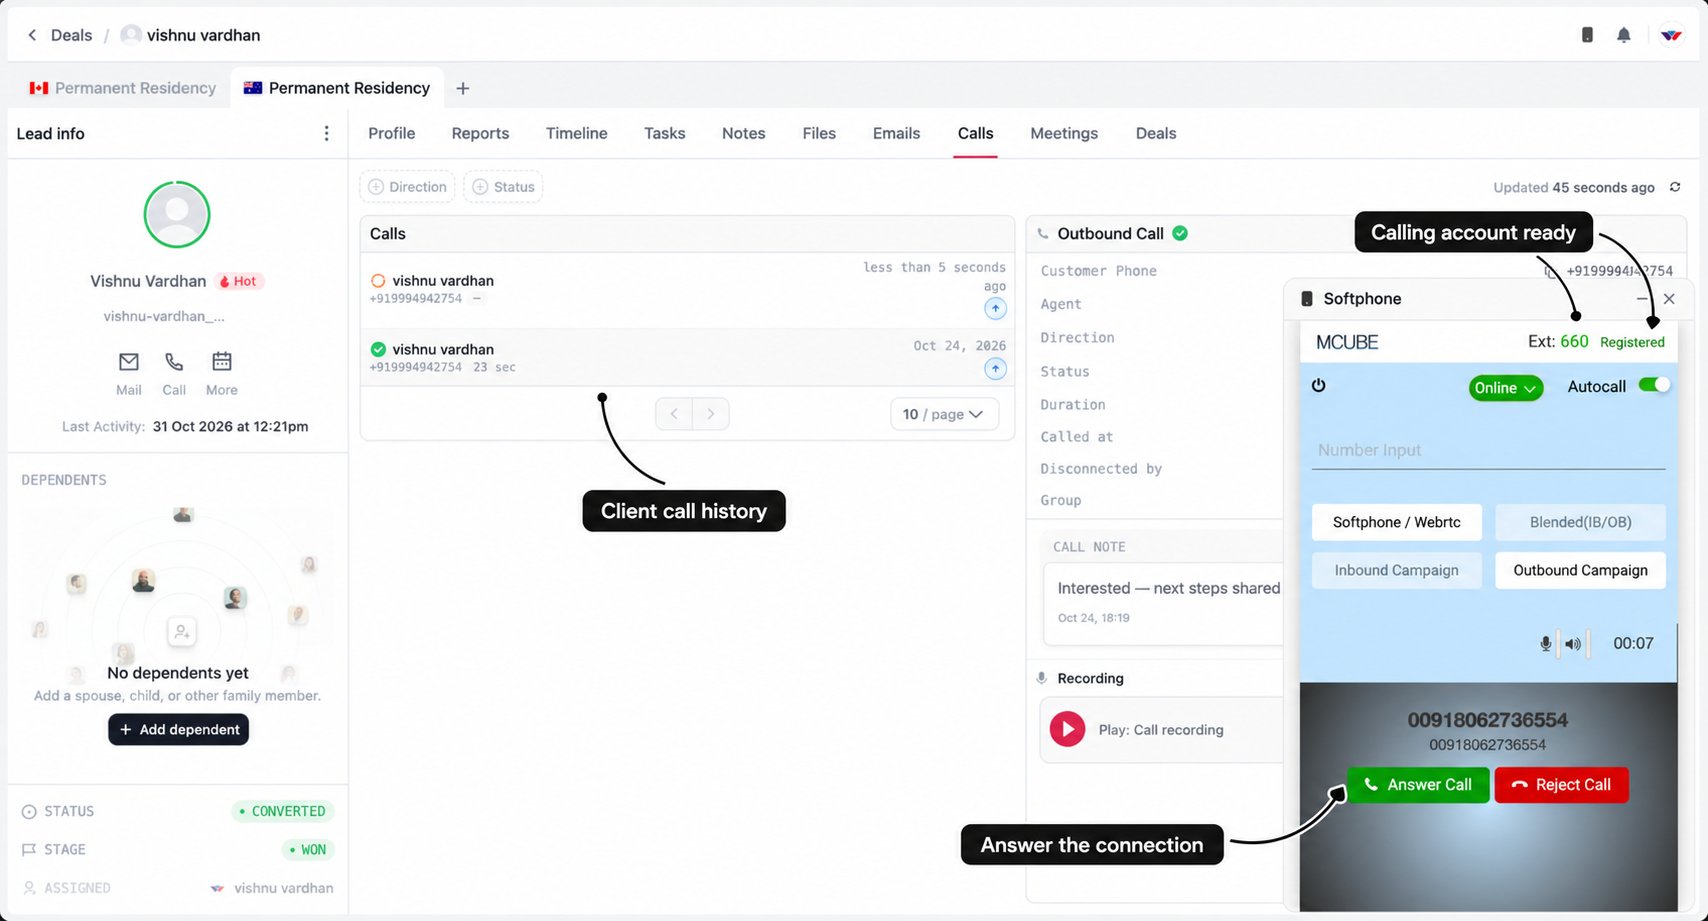The height and width of the screenshot is (921, 1708).
Task: Open the Notes tab
Action: pos(743,133)
